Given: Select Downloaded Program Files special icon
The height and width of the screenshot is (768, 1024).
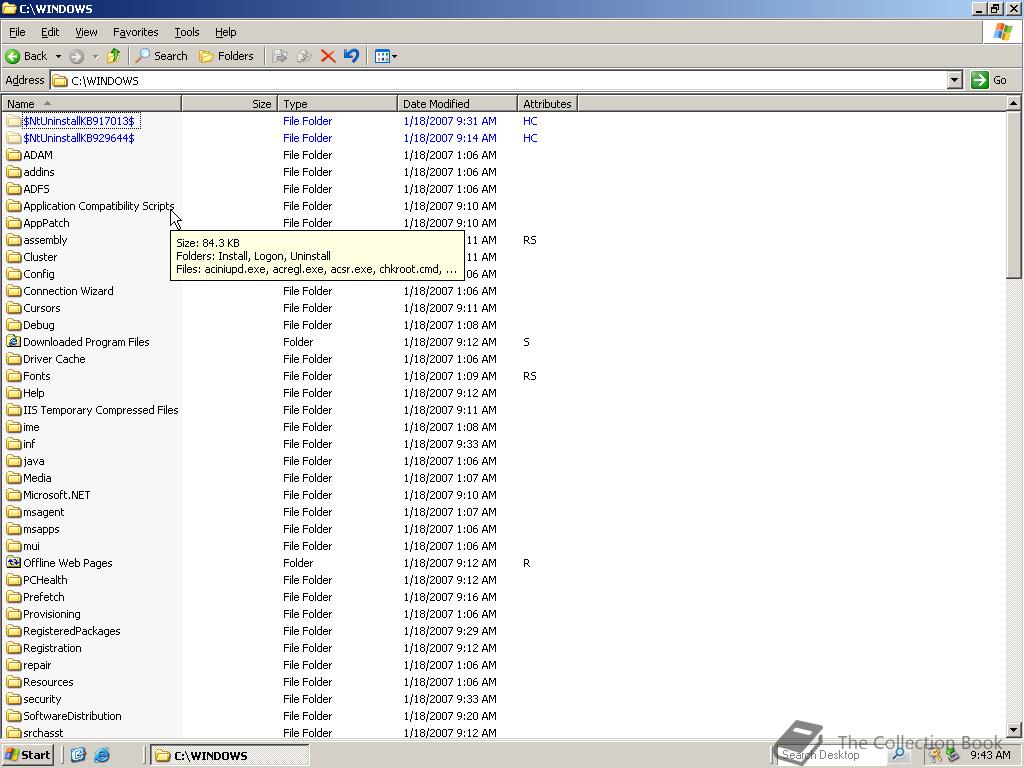Looking at the screenshot, I should [14, 342].
